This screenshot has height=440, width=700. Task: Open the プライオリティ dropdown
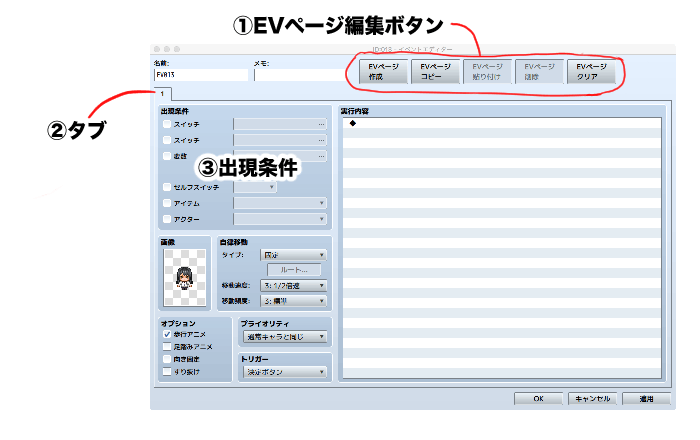coord(285,337)
